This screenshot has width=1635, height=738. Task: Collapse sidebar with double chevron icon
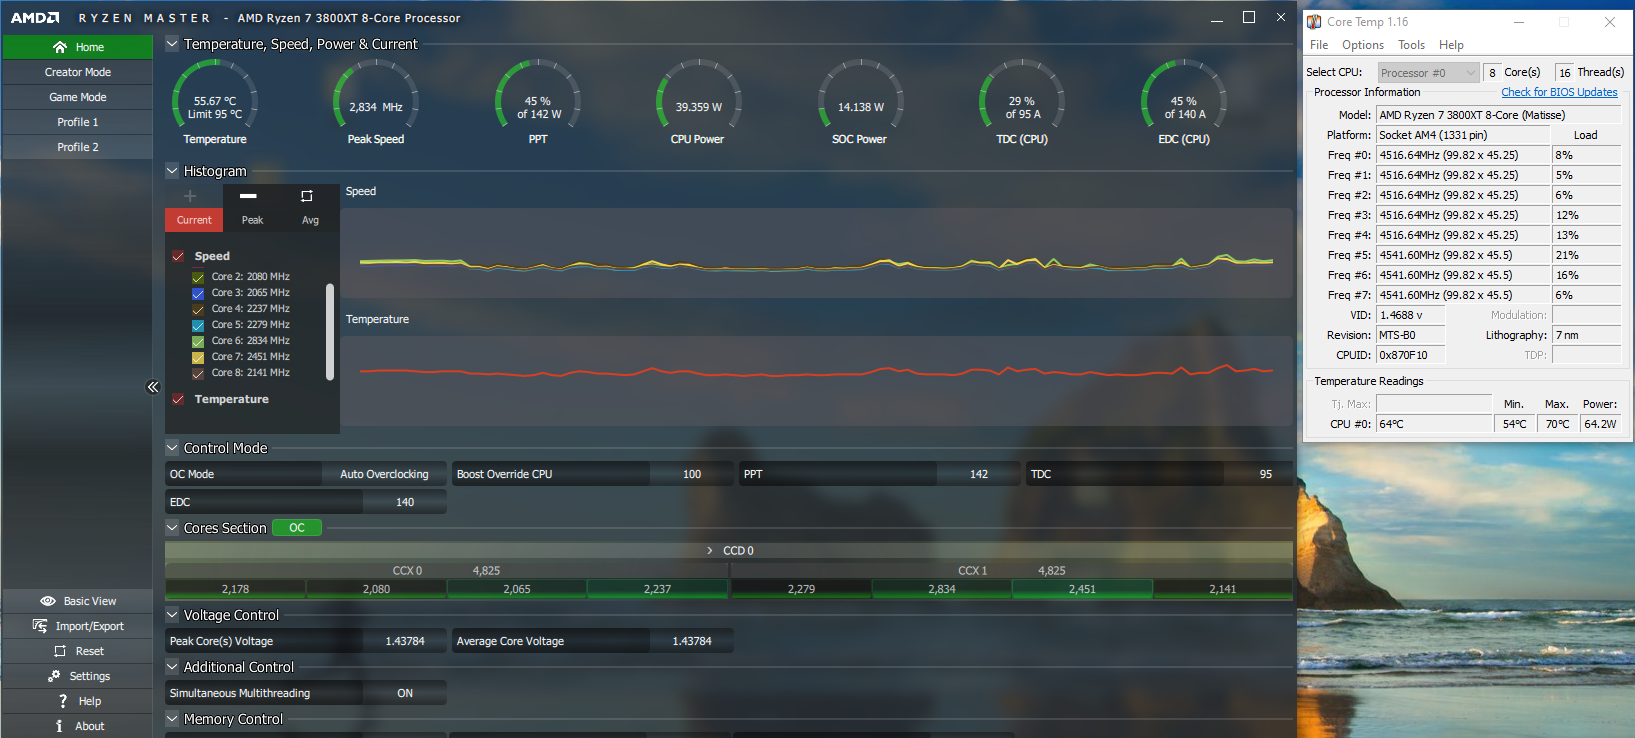coord(153,387)
